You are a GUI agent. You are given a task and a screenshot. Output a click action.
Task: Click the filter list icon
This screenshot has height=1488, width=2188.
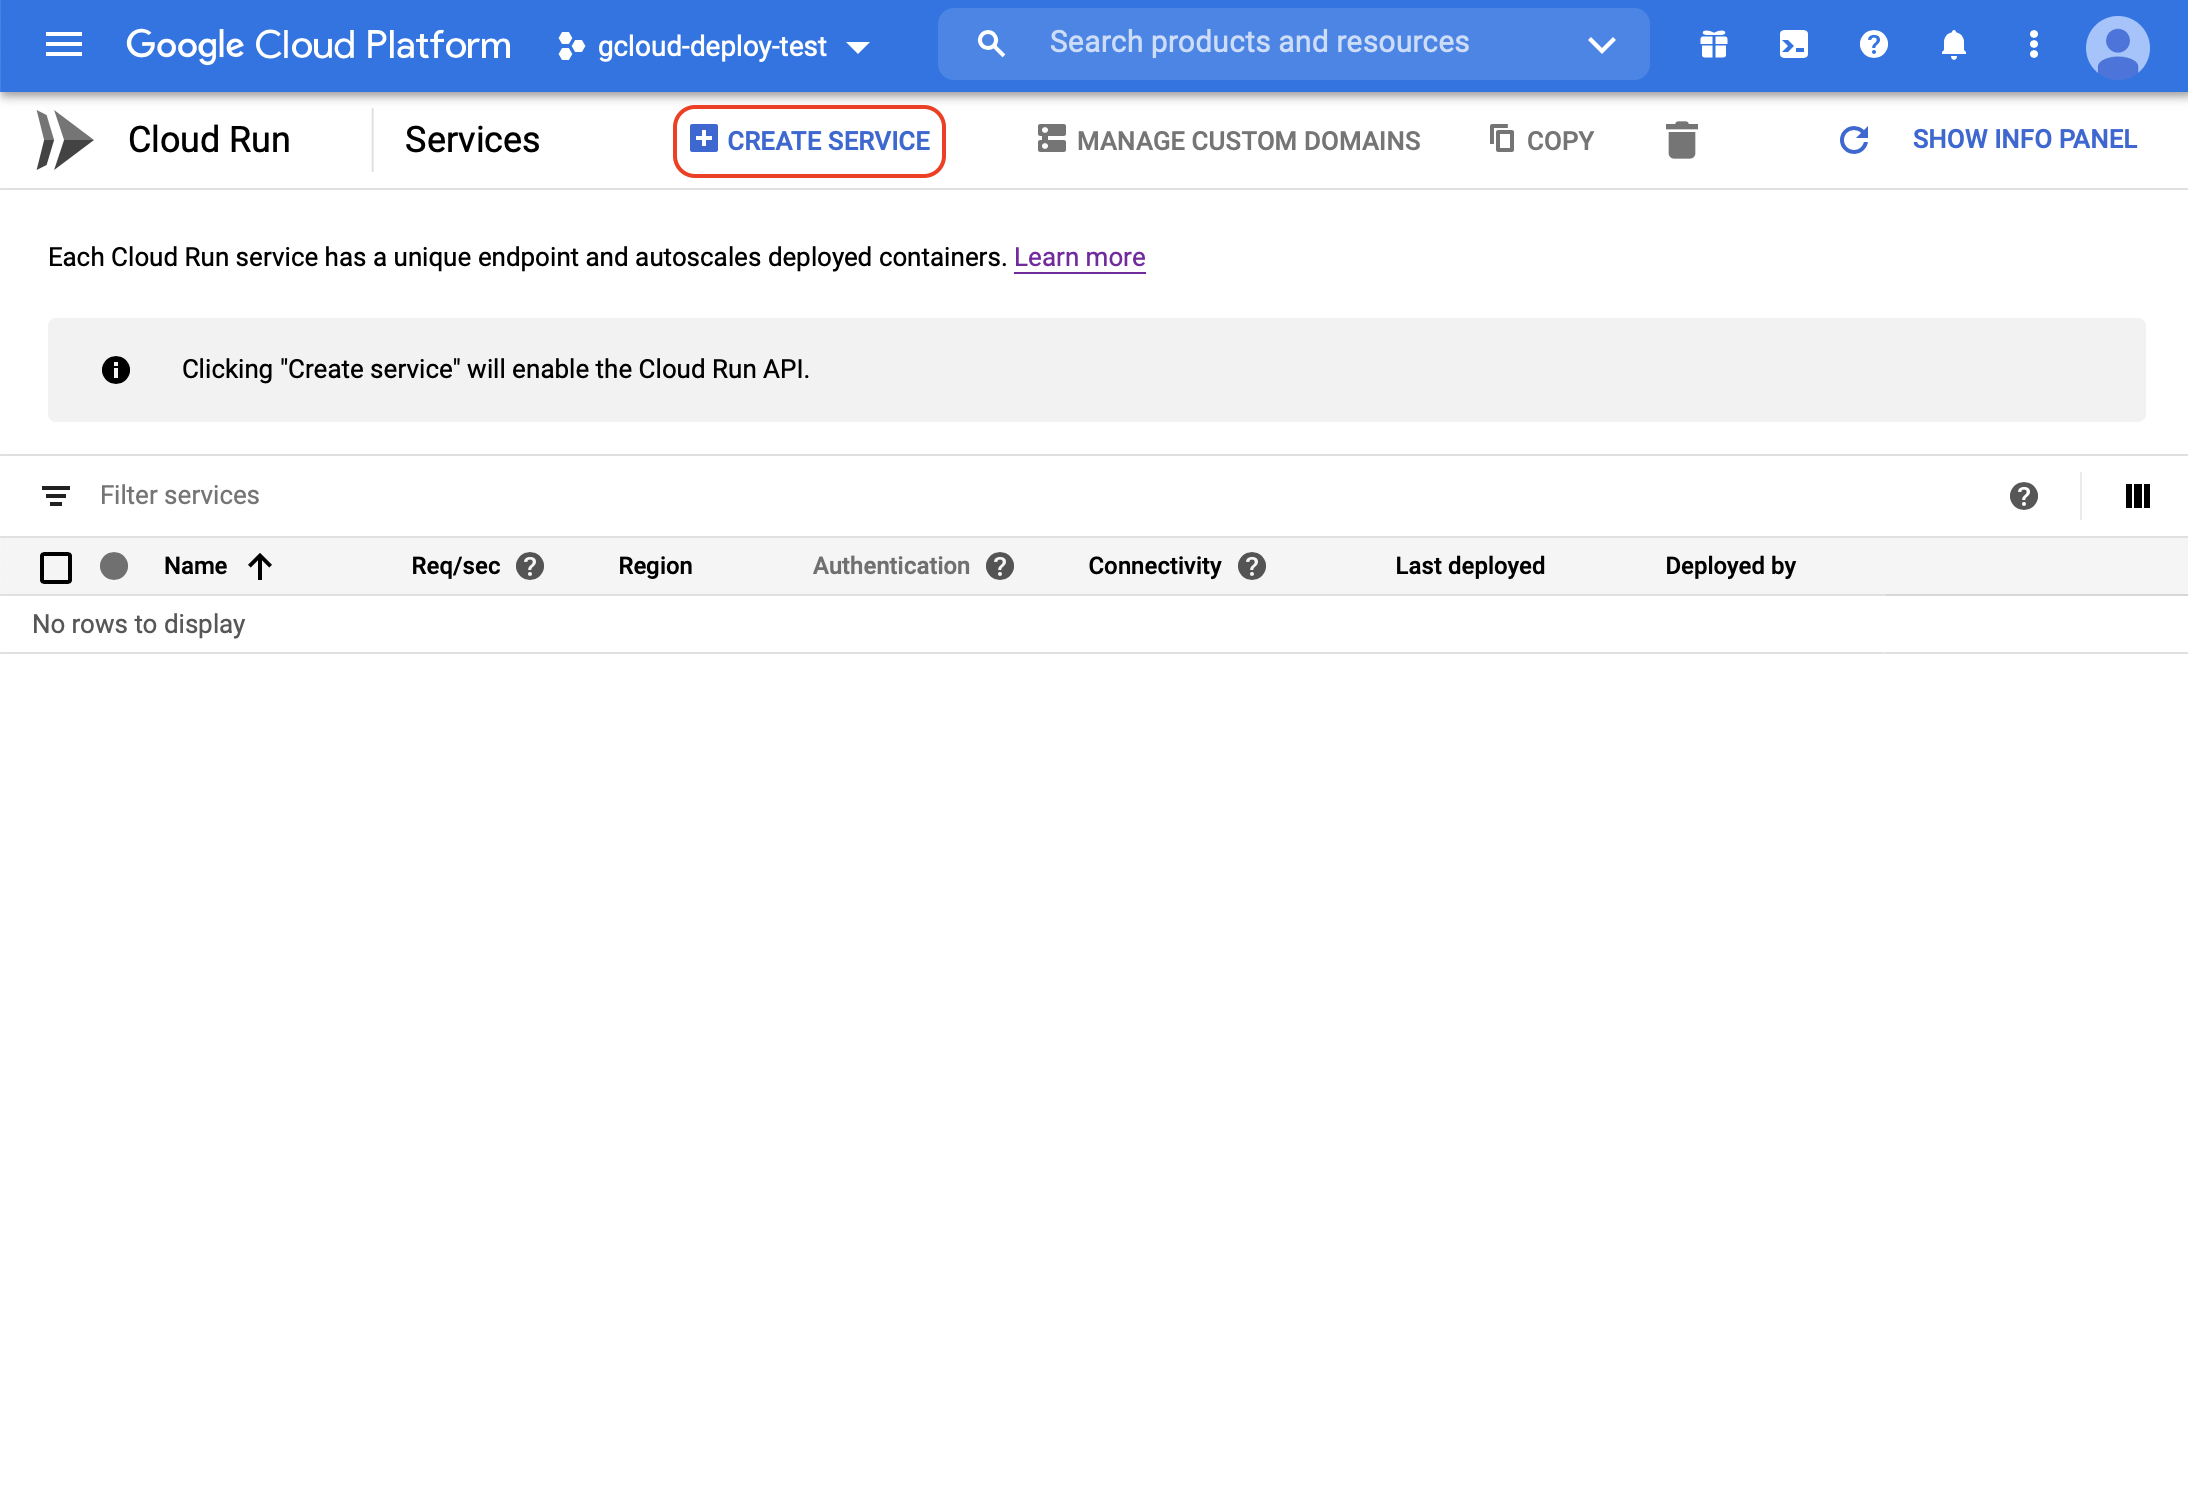tap(56, 496)
